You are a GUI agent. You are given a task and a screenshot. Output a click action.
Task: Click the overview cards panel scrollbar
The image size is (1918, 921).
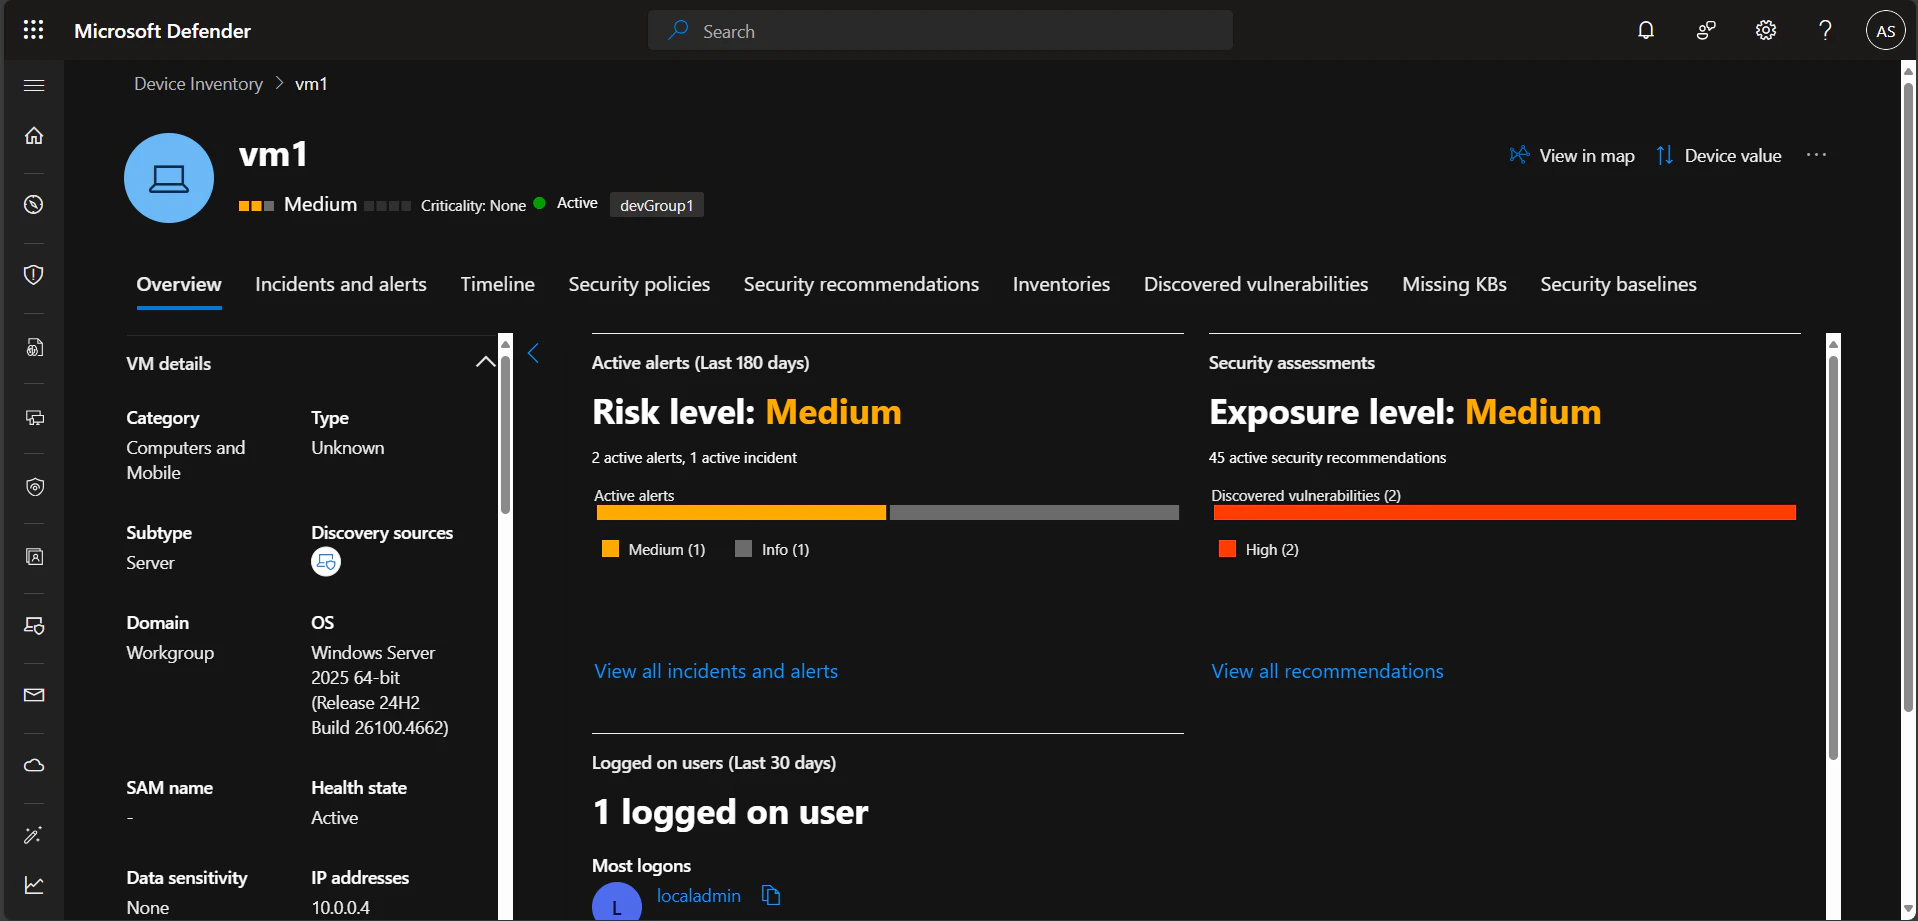pyautogui.click(x=1833, y=558)
